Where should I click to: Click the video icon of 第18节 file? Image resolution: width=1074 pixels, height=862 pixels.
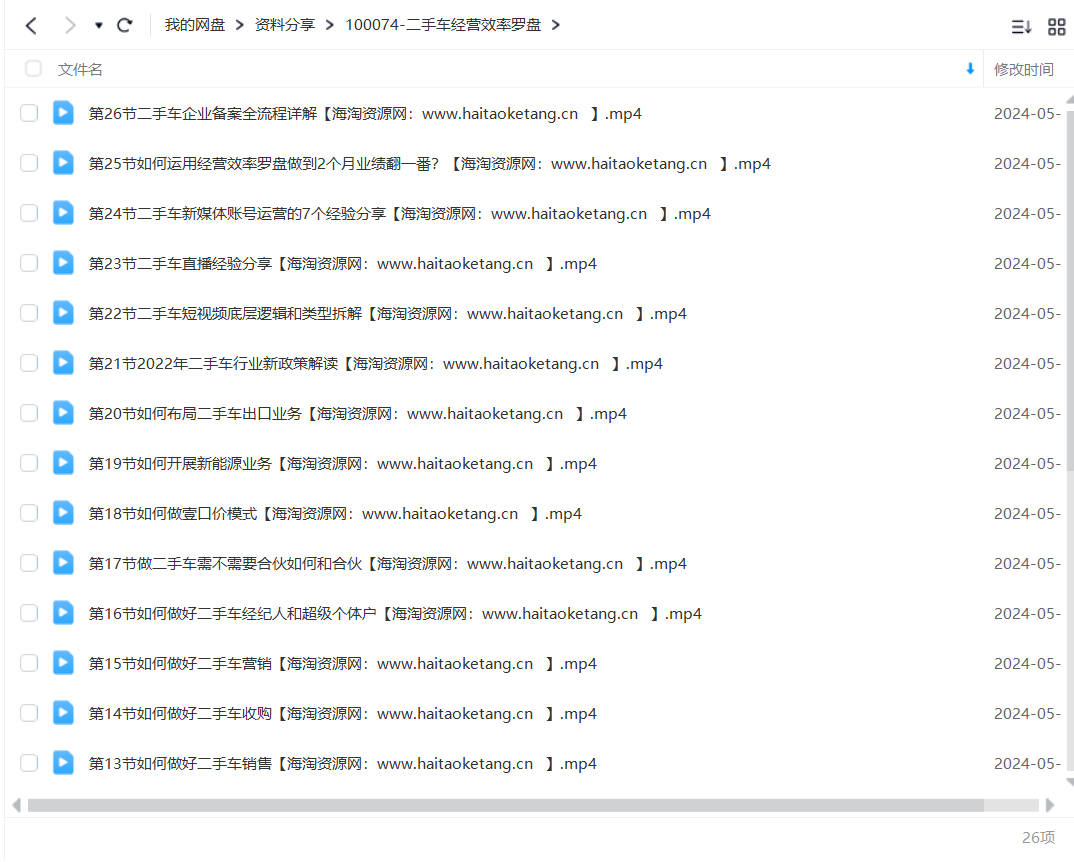tap(63, 513)
